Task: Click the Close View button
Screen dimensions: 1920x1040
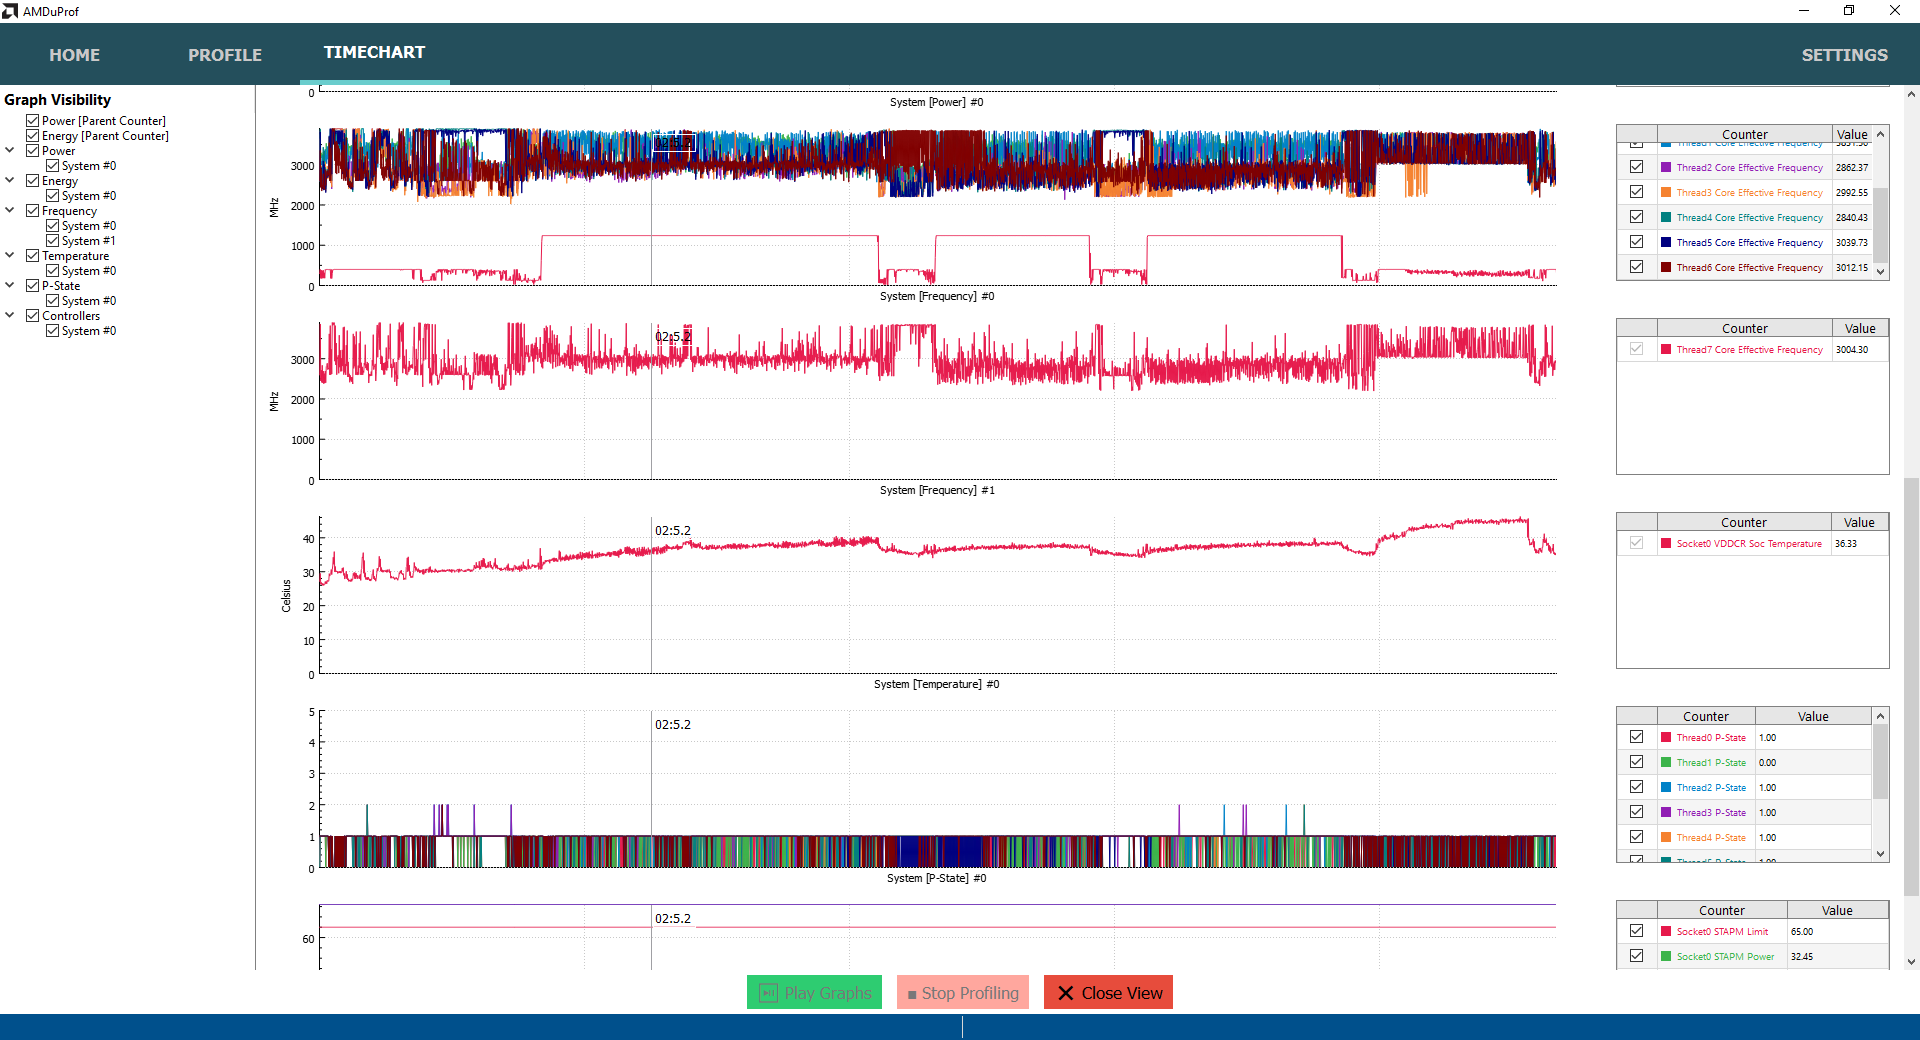Action: click(1108, 993)
